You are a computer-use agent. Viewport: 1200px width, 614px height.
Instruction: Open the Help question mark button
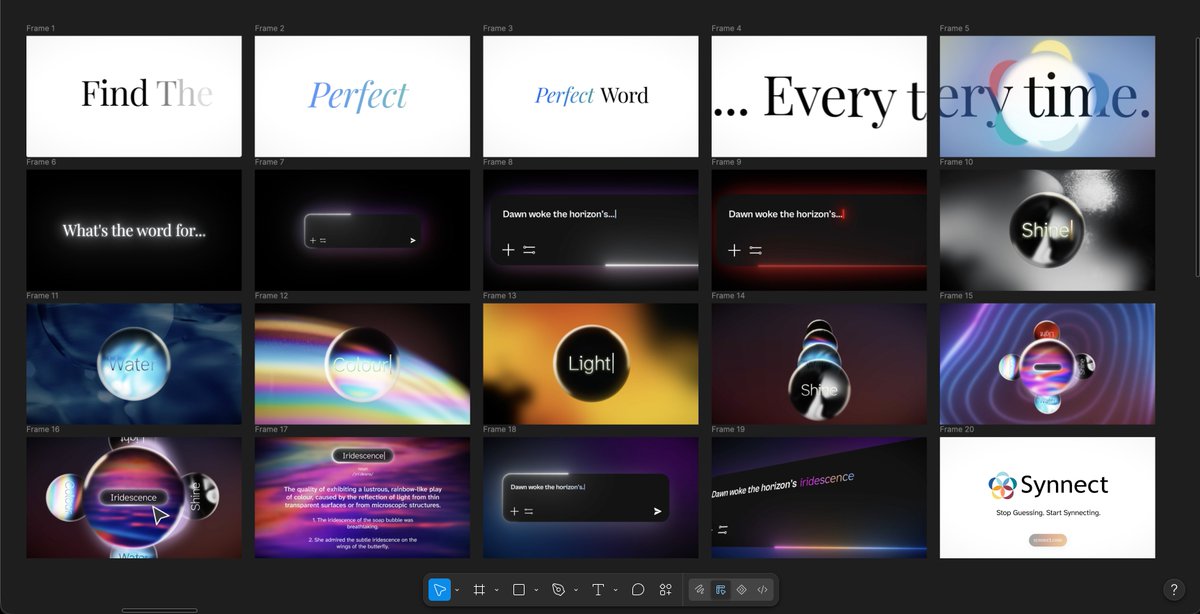point(1174,590)
